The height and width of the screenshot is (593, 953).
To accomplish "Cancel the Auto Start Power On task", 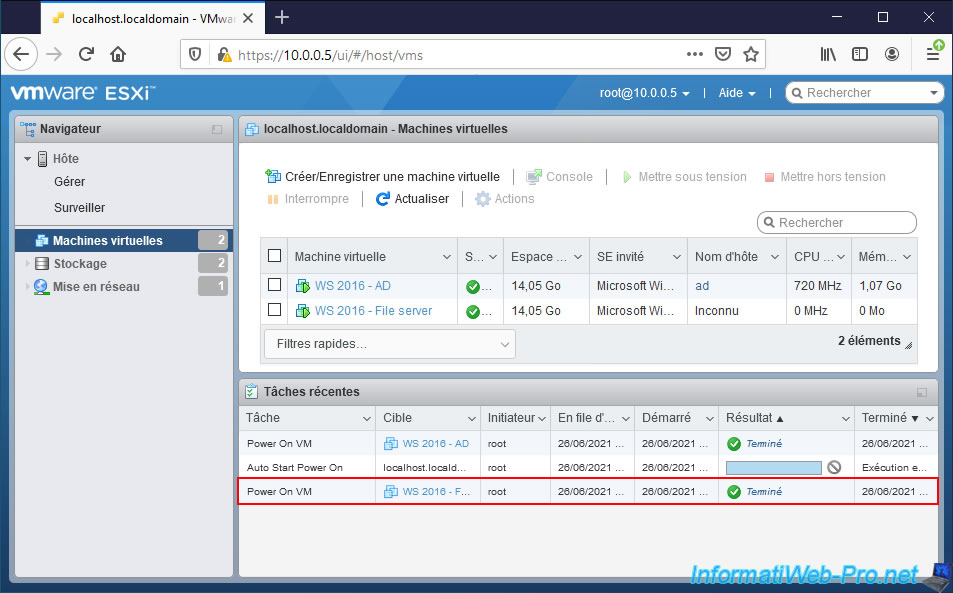I will (x=834, y=467).
